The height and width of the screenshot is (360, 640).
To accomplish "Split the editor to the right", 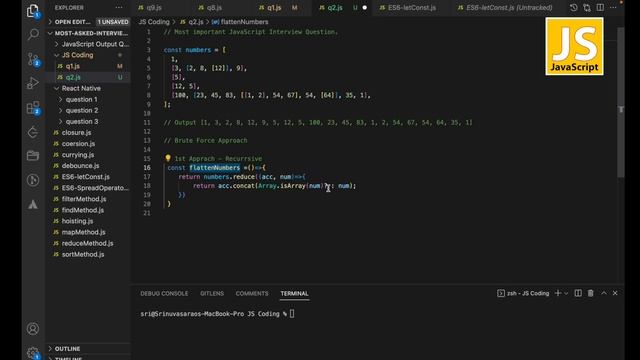I will coord(600,7).
